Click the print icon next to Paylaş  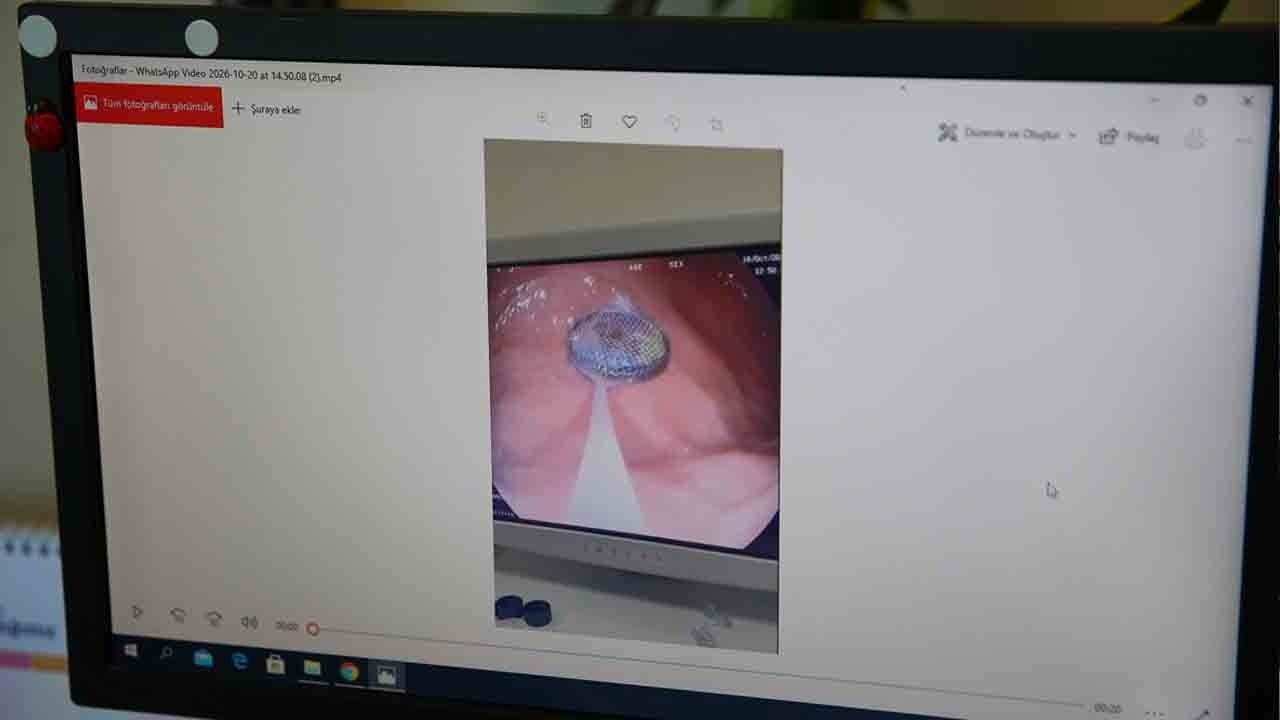click(1194, 139)
